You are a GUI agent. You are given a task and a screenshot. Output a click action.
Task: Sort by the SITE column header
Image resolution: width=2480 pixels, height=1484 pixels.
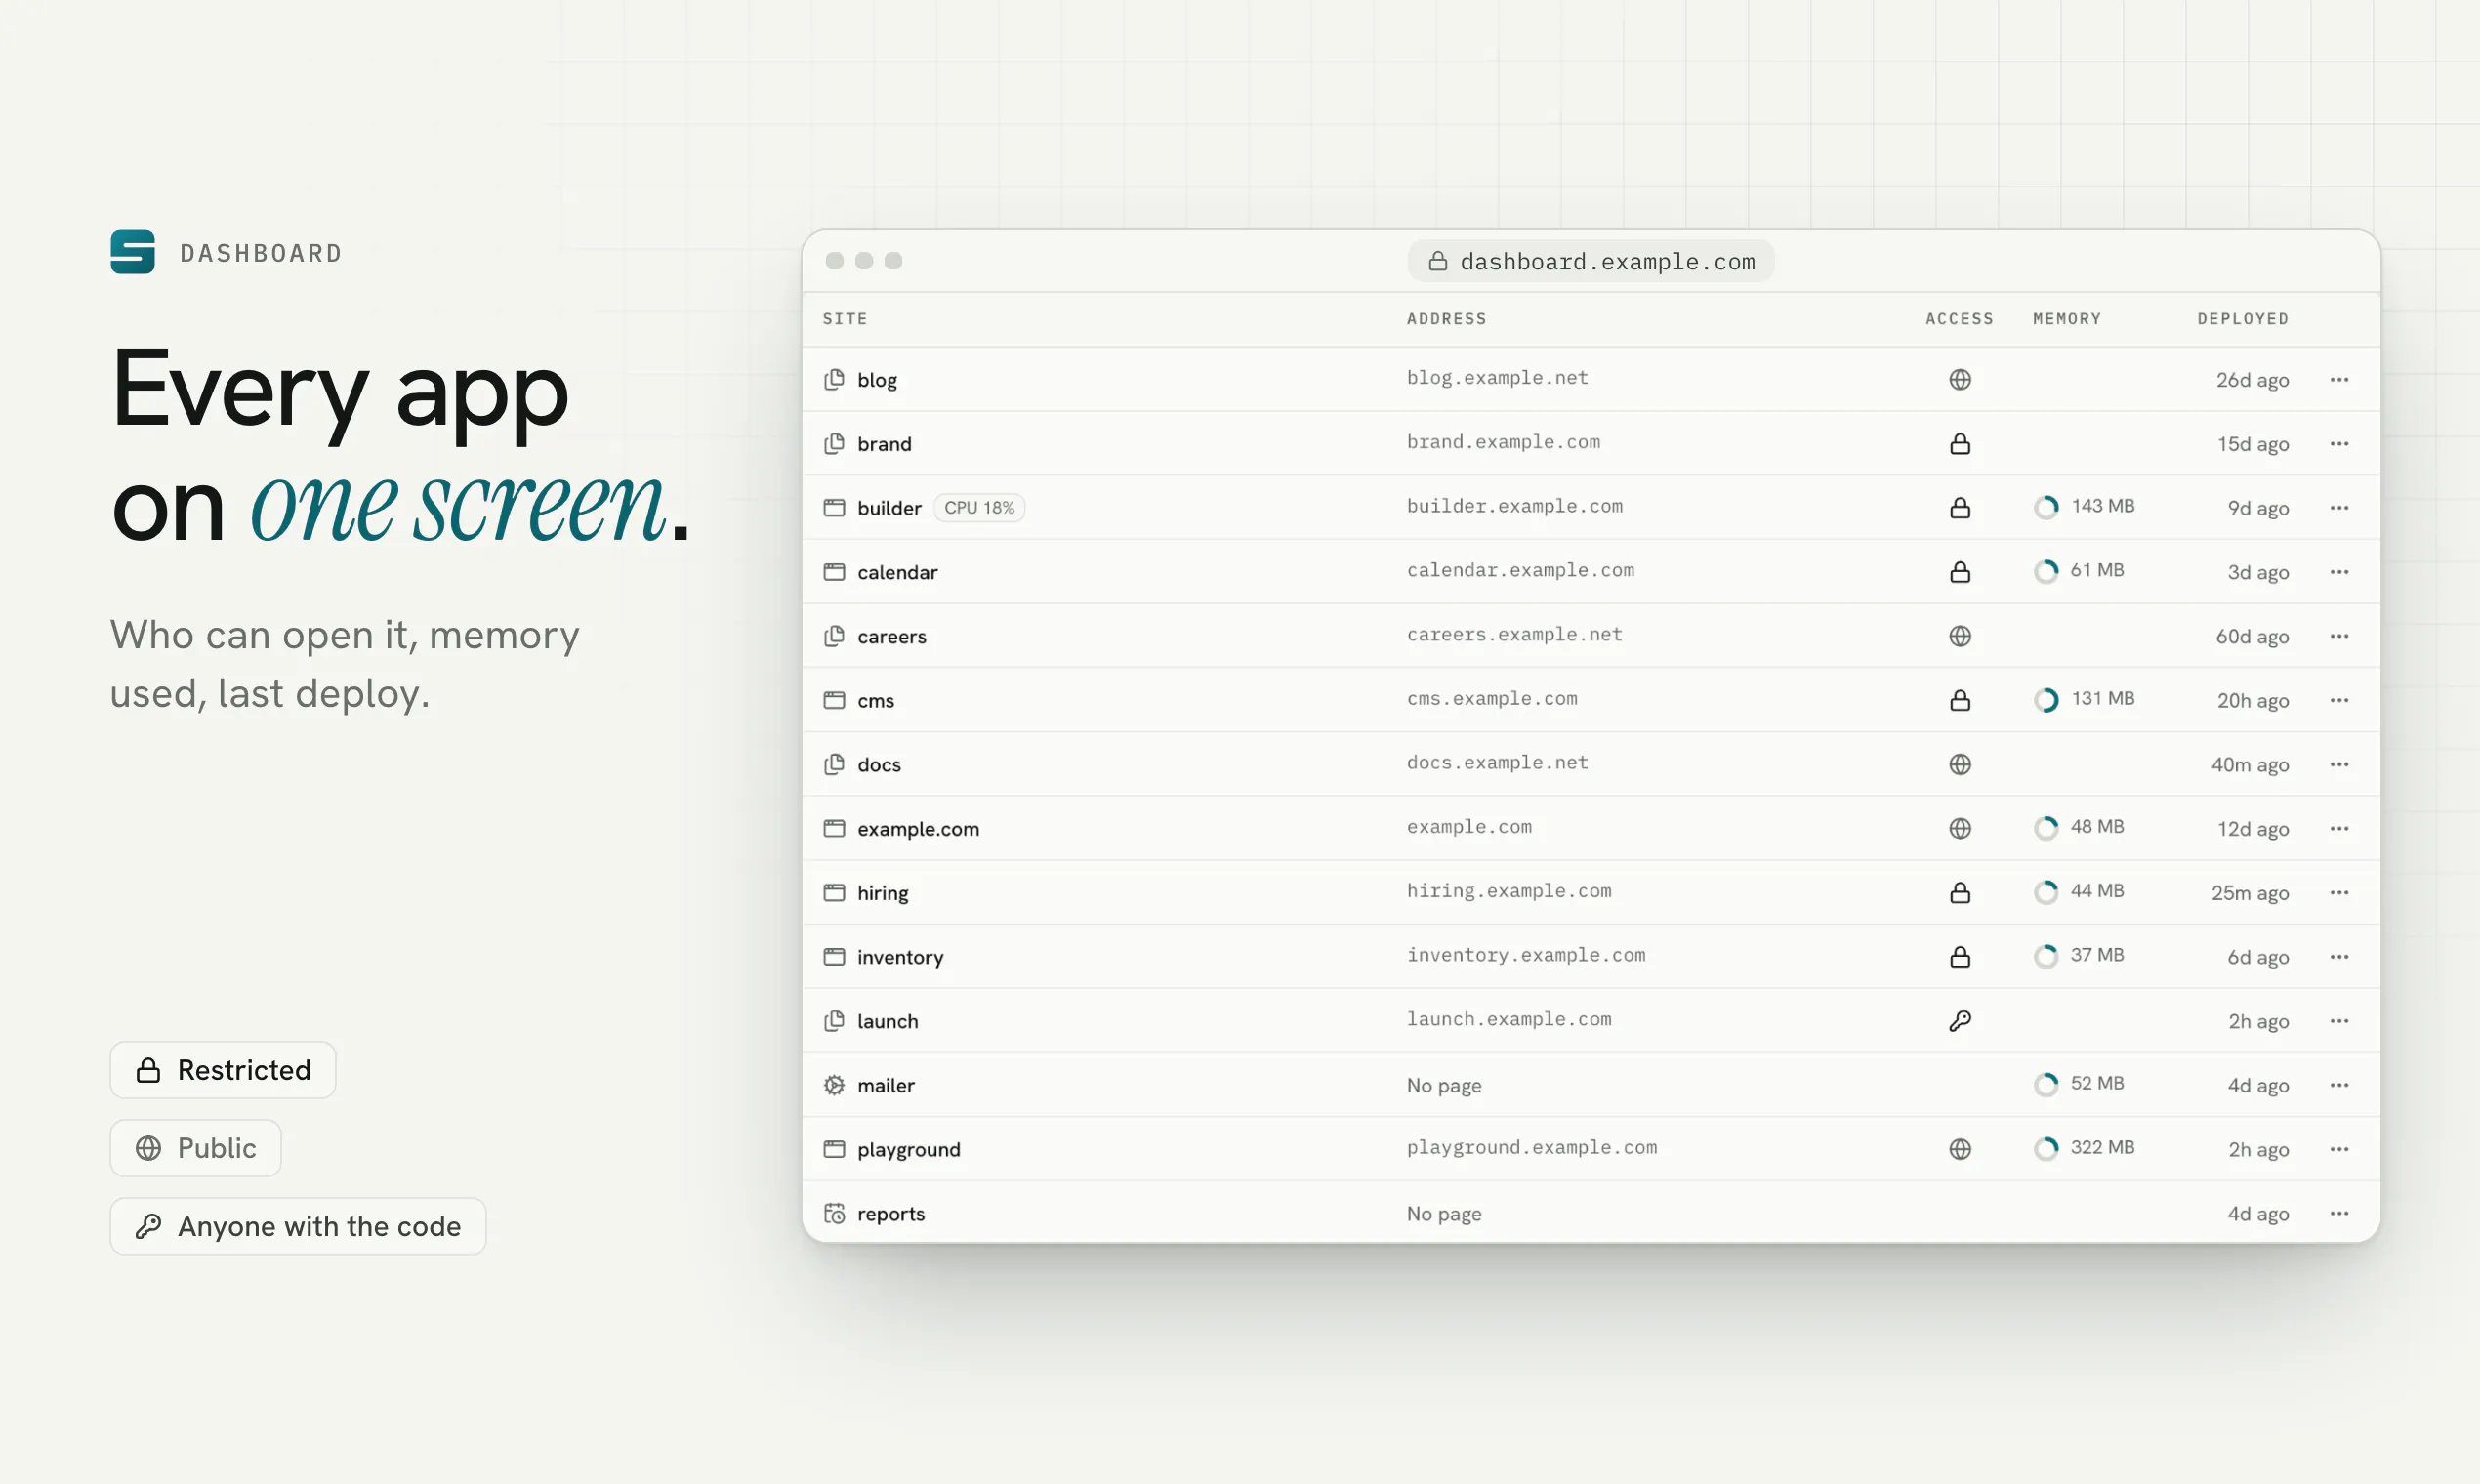[x=845, y=319]
